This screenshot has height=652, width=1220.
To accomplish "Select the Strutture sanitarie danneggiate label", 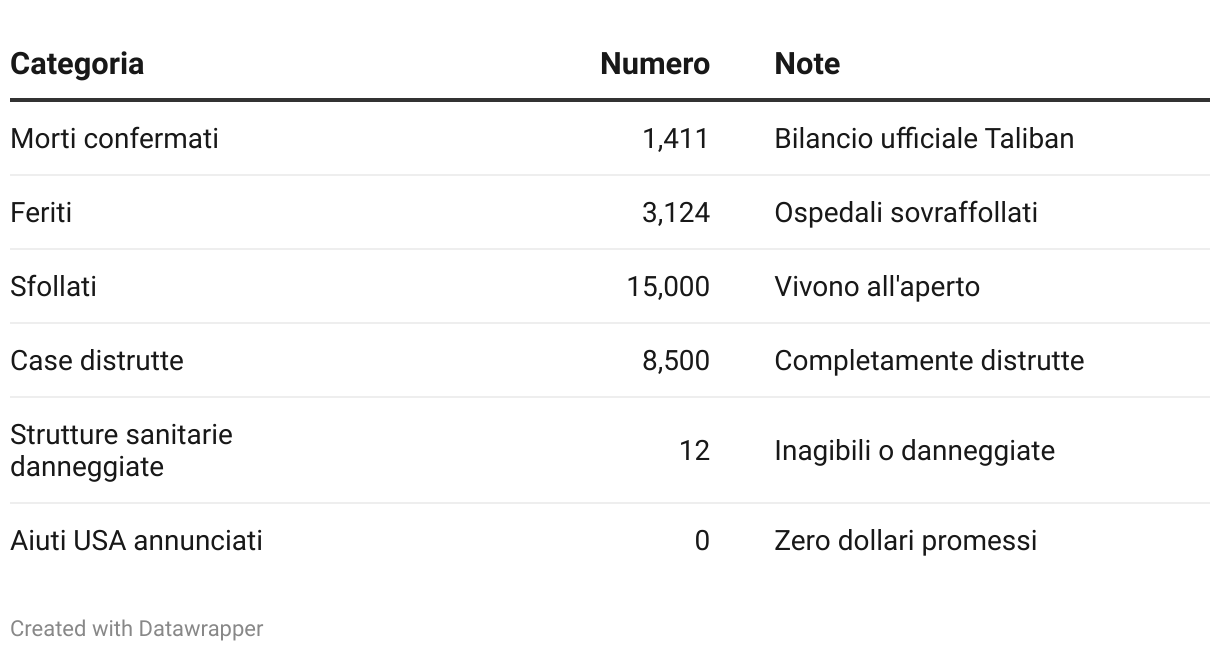I will click(120, 450).
